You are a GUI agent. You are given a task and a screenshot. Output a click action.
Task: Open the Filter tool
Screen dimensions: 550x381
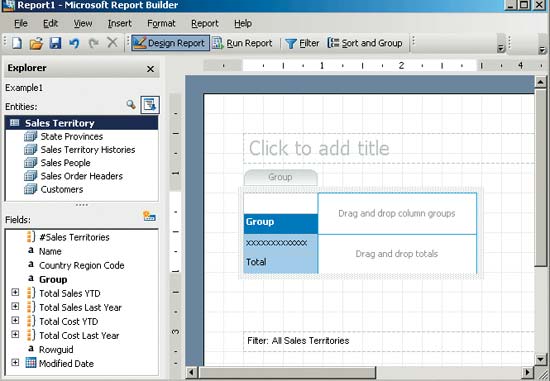click(x=302, y=43)
